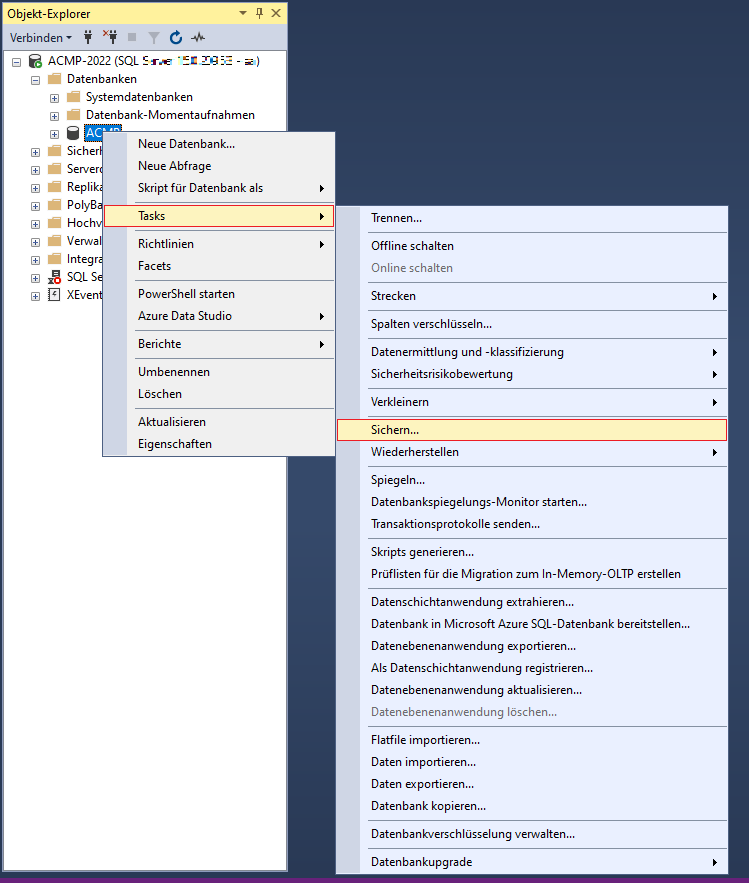Image resolution: width=751 pixels, height=883 pixels.
Task: Collapse the Datenbanken folder node
Action: click(35, 79)
